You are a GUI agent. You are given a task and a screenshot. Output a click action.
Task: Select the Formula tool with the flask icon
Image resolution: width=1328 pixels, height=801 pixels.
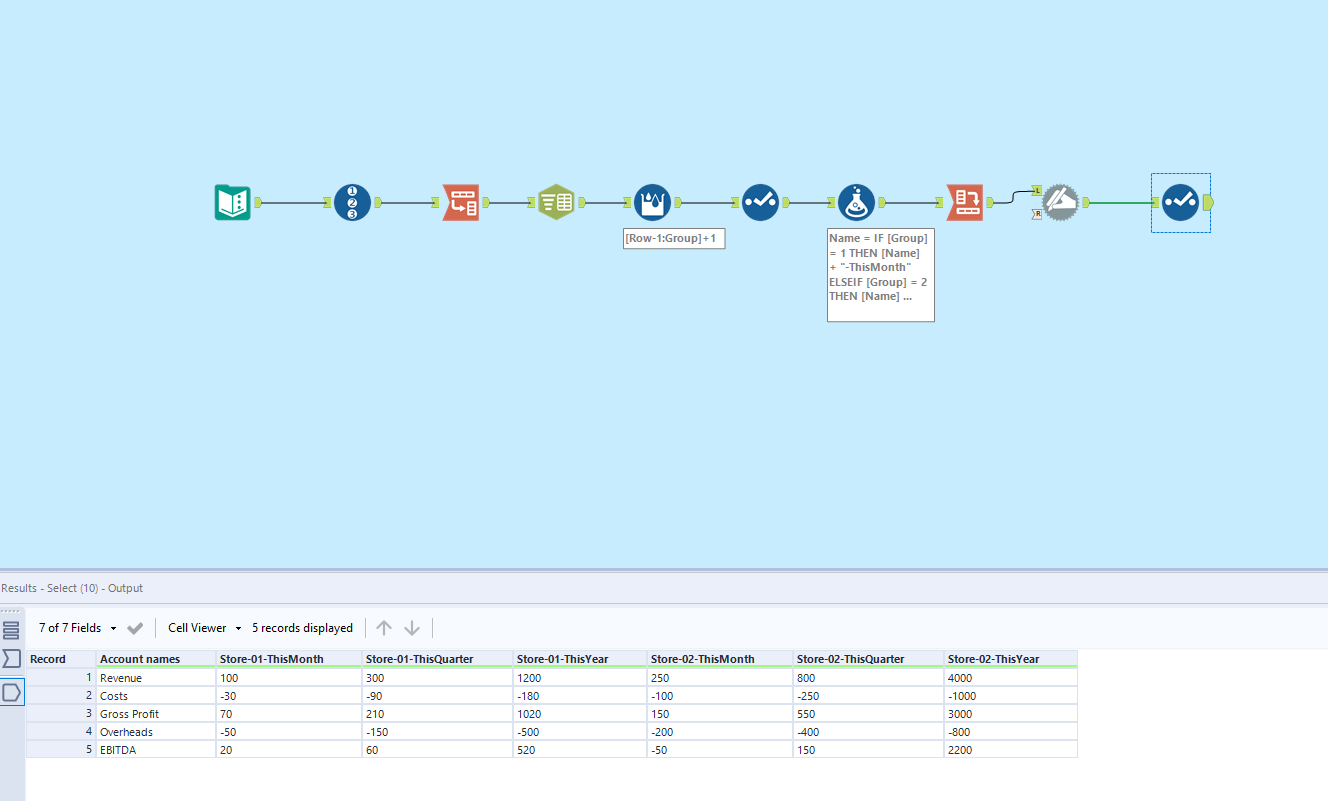857,202
